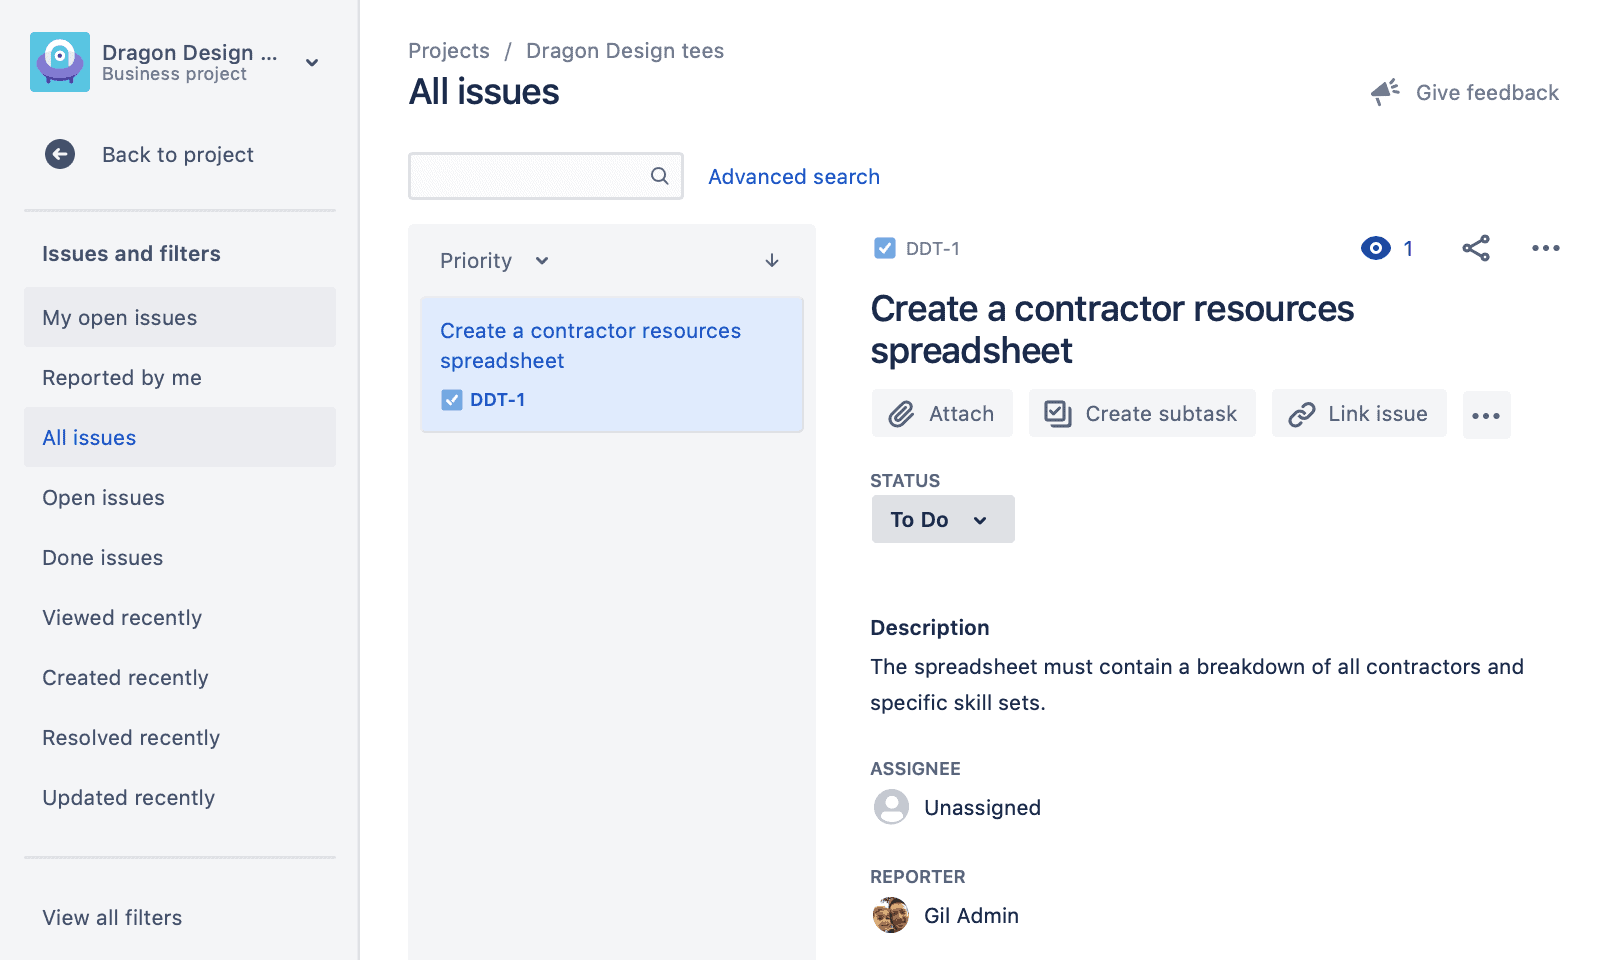Click the Link issue chain icon
The image size is (1600, 960).
click(1301, 413)
